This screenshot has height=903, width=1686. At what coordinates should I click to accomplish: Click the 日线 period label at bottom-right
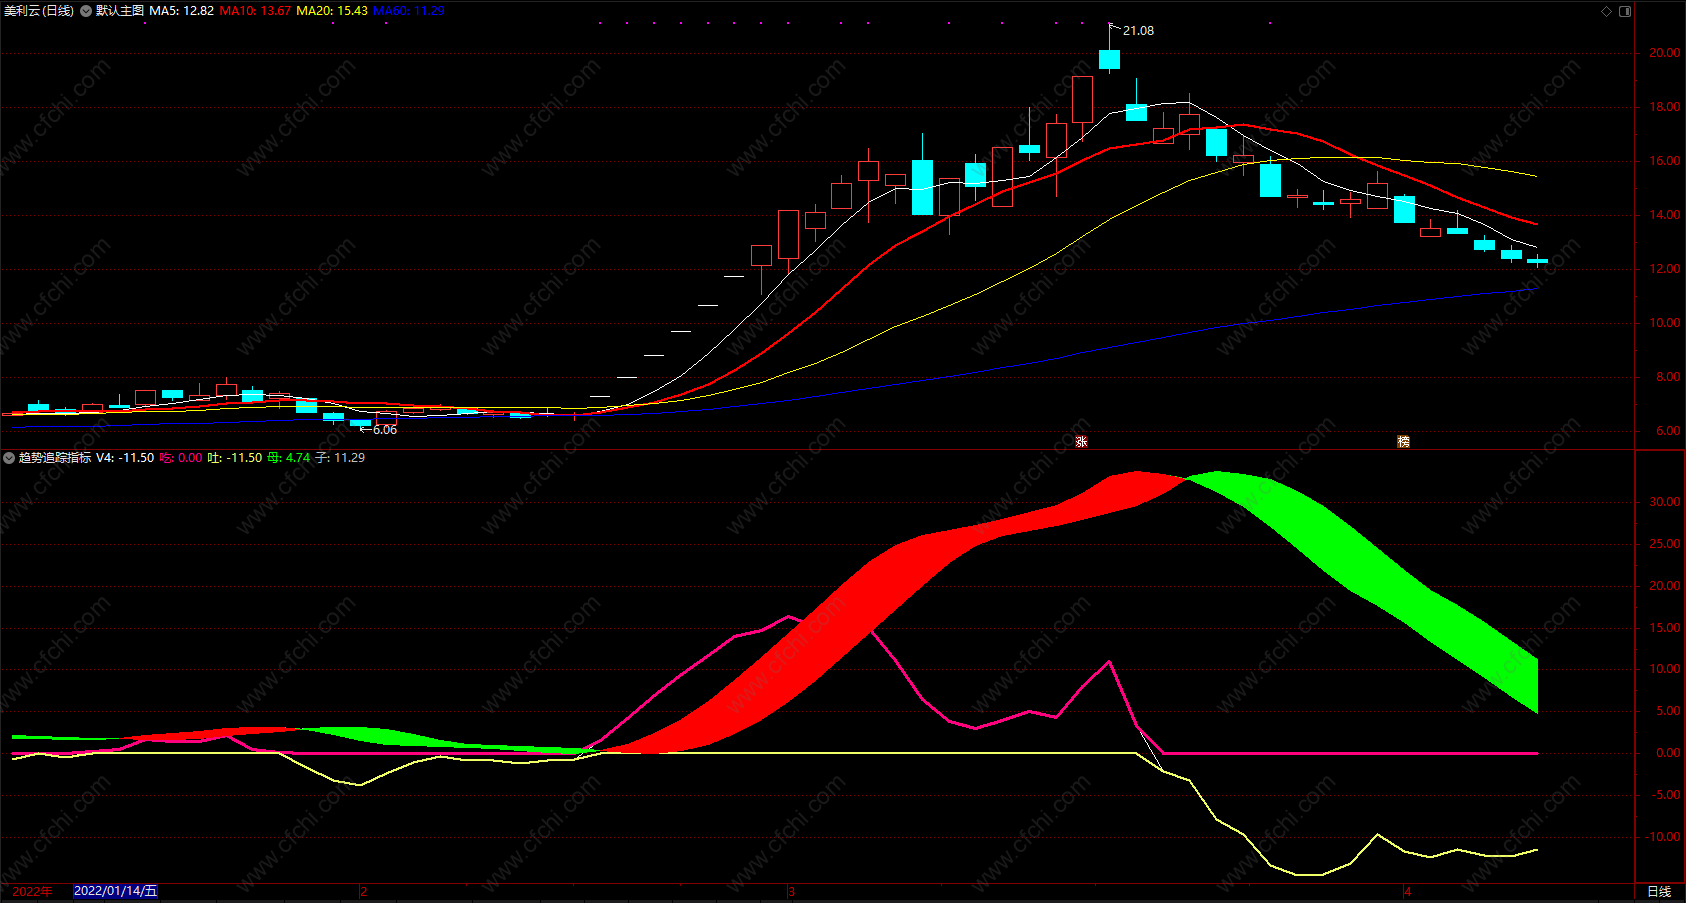click(1659, 891)
